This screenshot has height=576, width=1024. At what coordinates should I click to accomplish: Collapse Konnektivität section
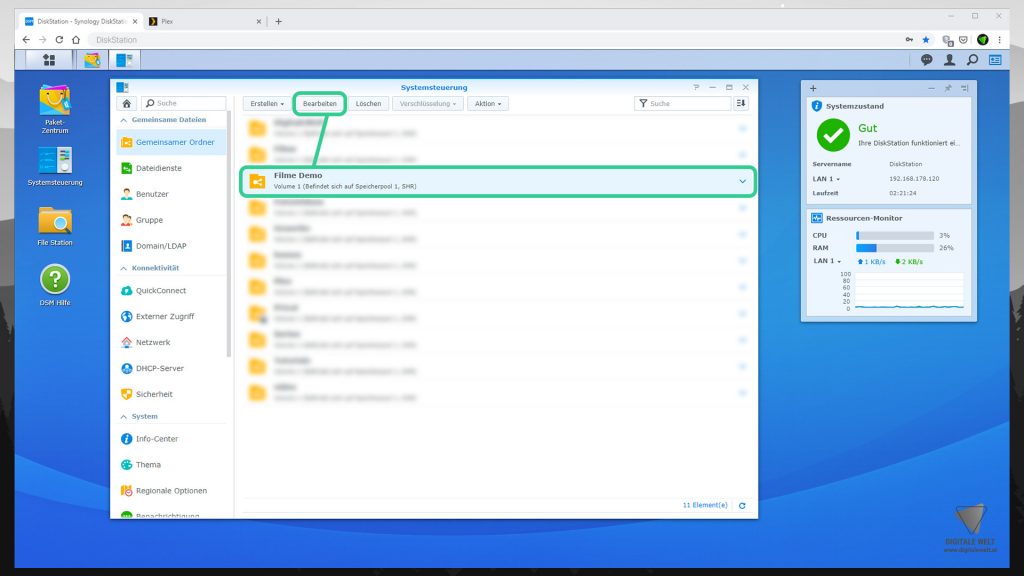pyautogui.click(x=123, y=268)
